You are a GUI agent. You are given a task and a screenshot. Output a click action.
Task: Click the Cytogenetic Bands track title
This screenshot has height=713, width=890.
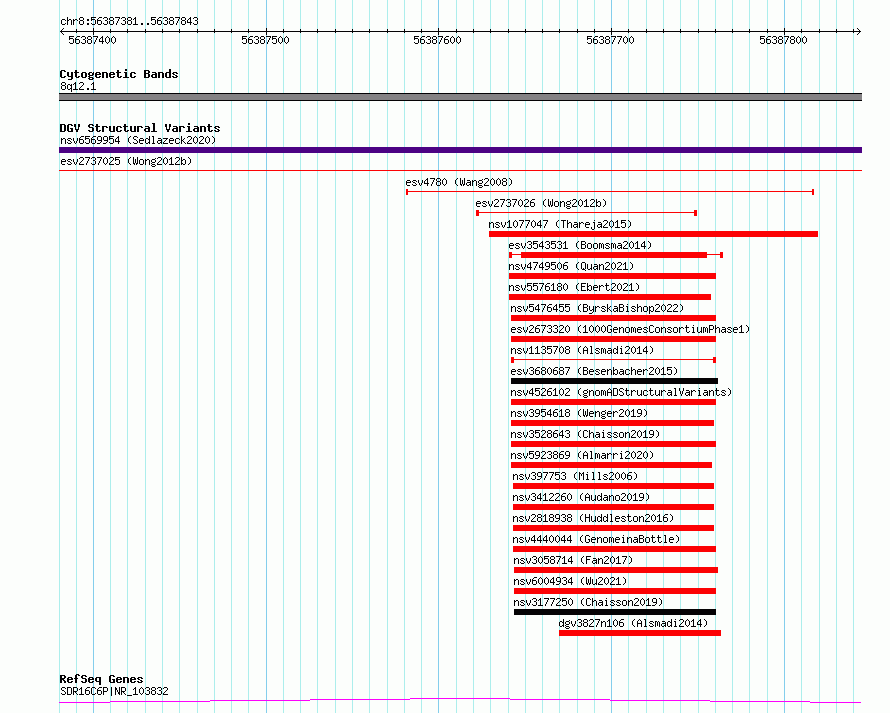coord(119,74)
